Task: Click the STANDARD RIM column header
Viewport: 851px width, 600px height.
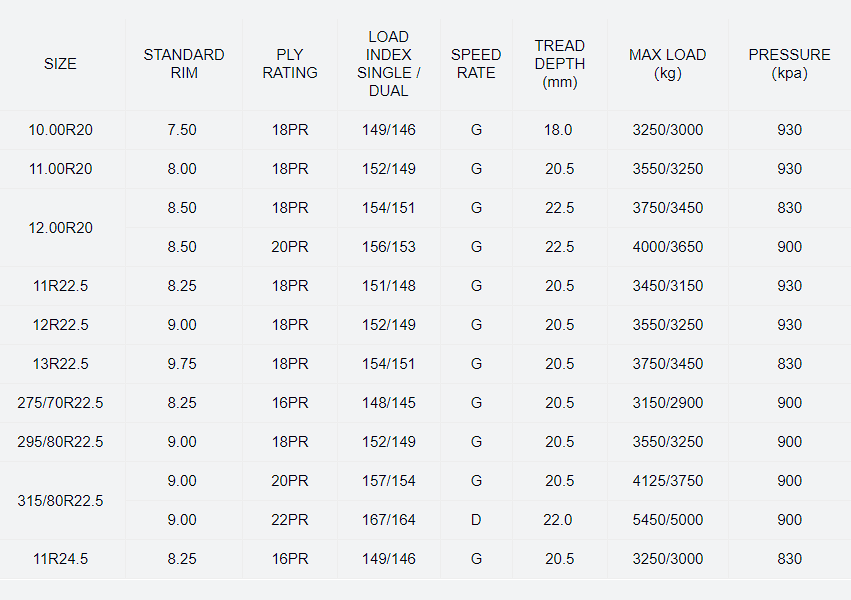Action: tap(184, 64)
